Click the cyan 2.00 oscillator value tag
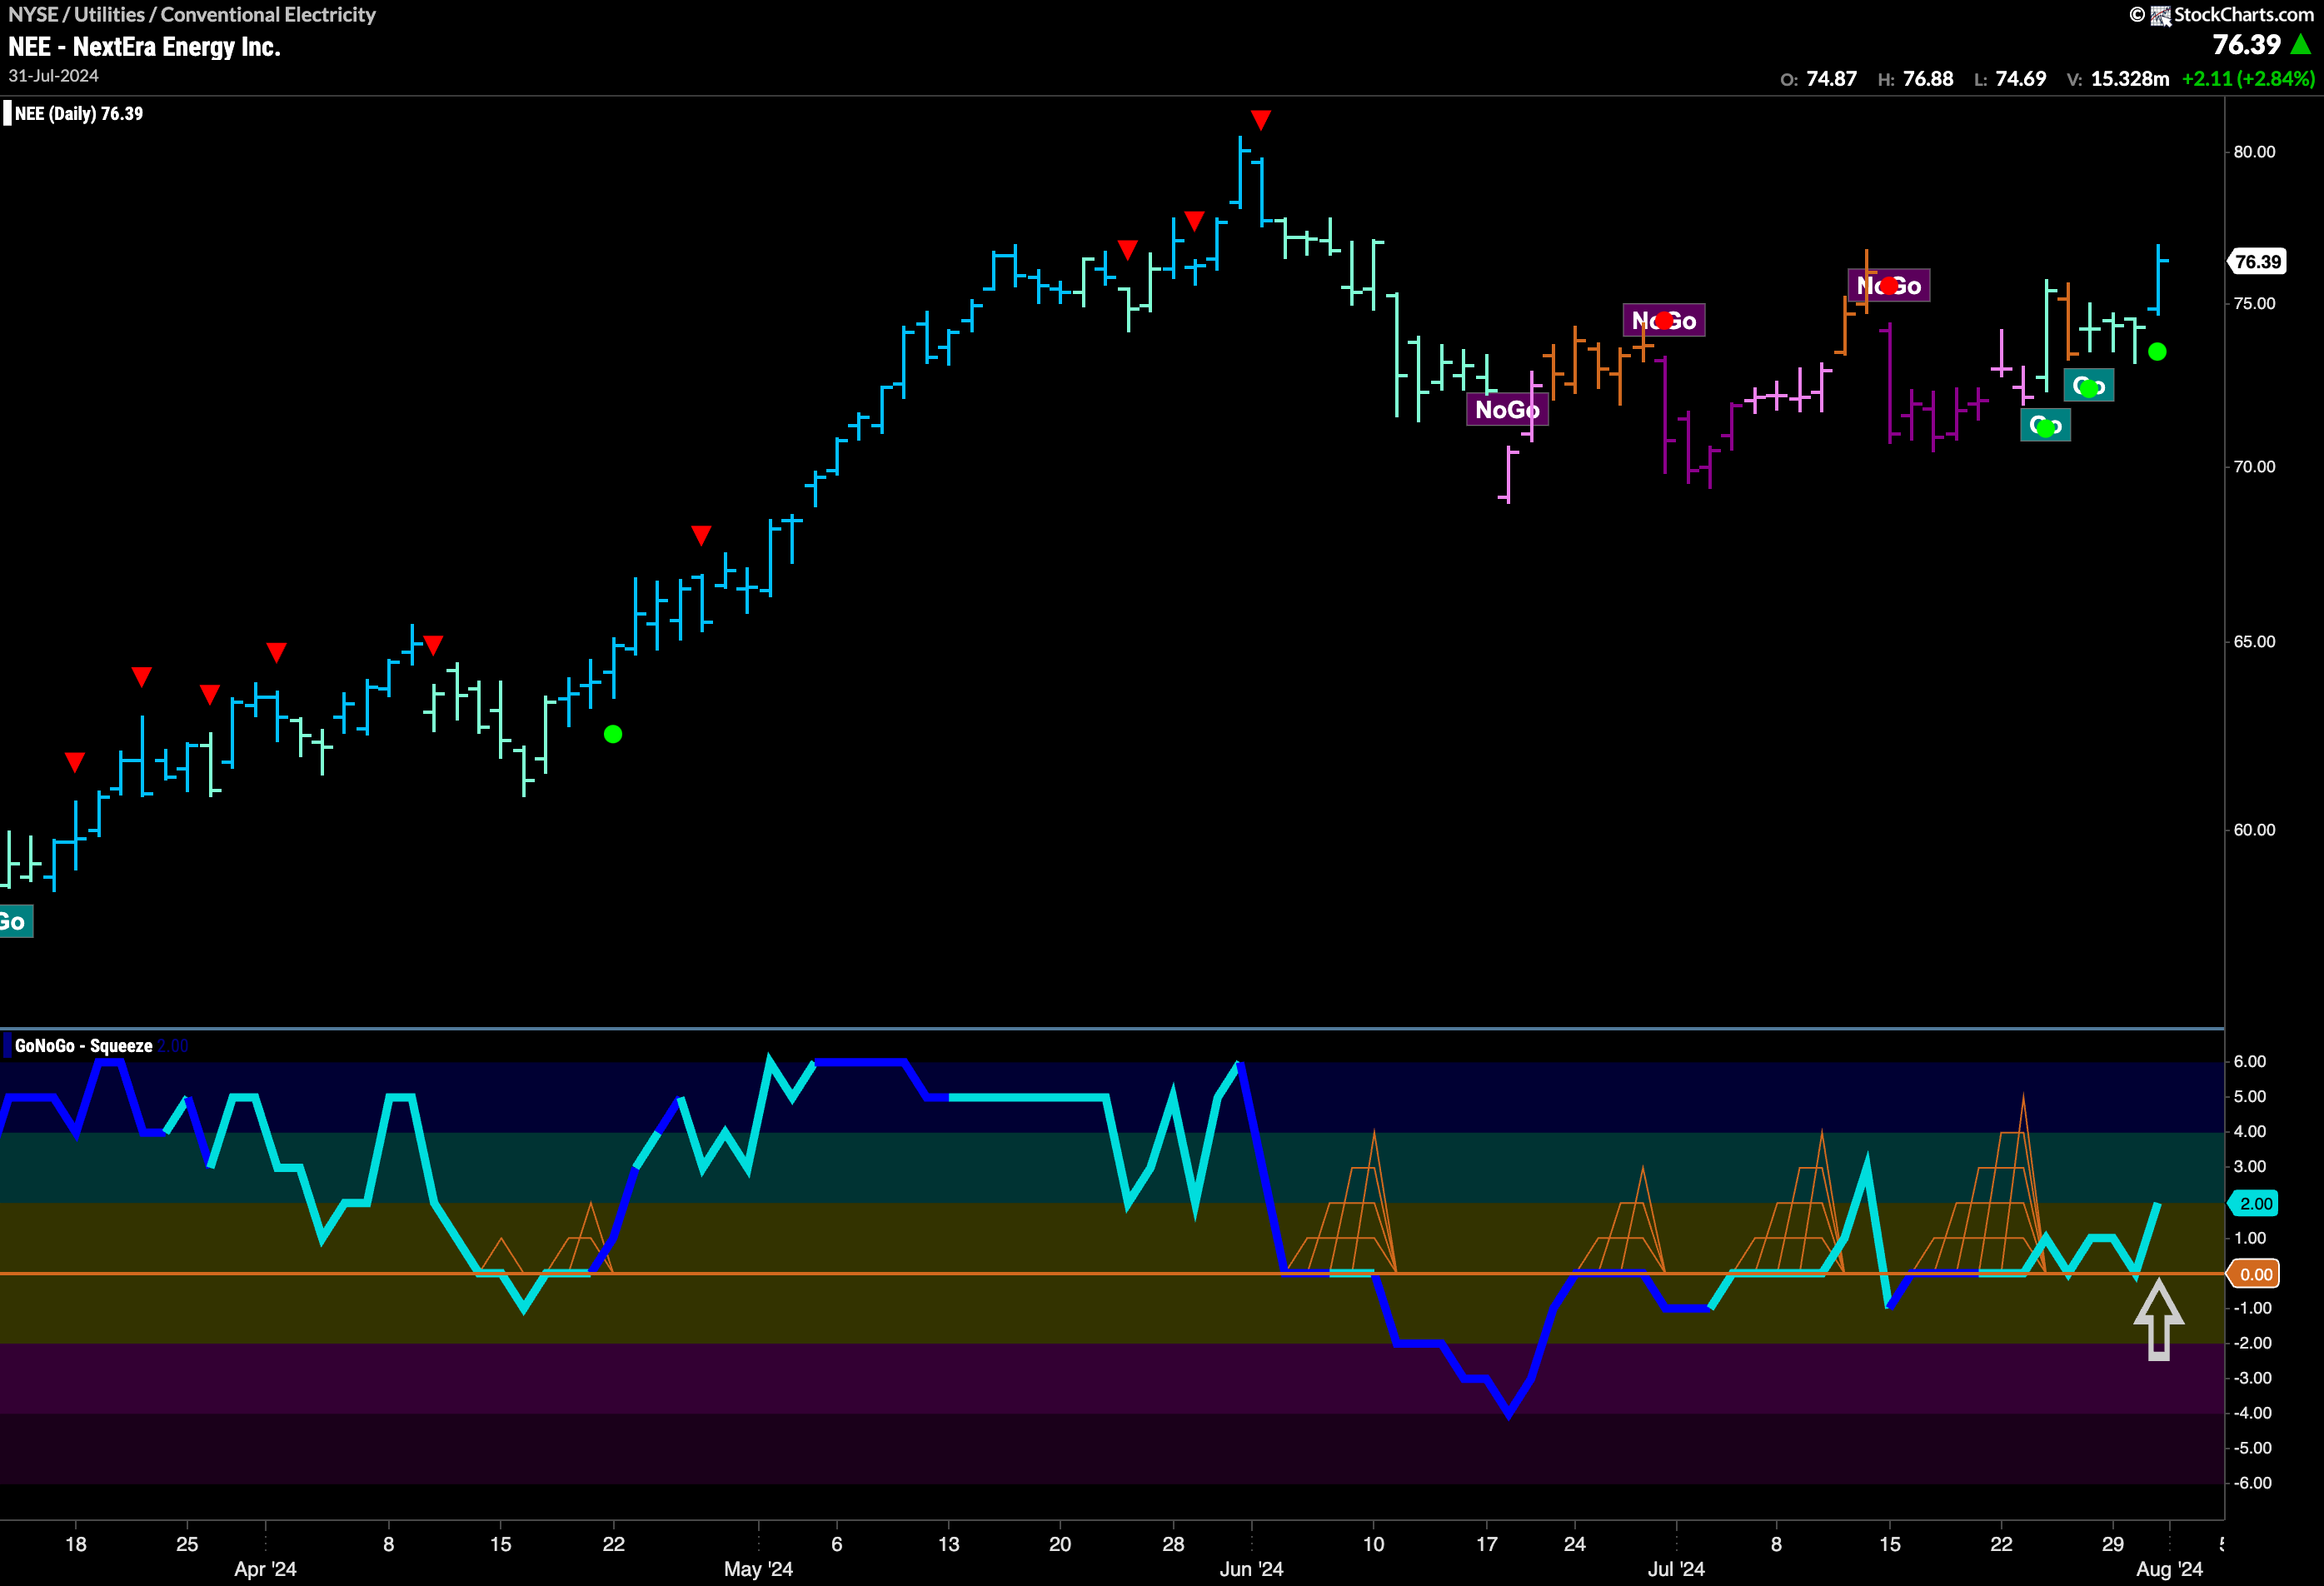2324x1586 pixels. tap(2254, 1203)
